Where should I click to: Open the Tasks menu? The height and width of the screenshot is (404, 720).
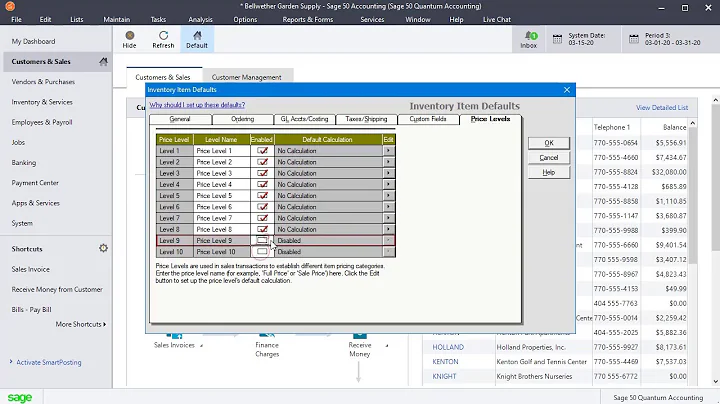tap(158, 19)
